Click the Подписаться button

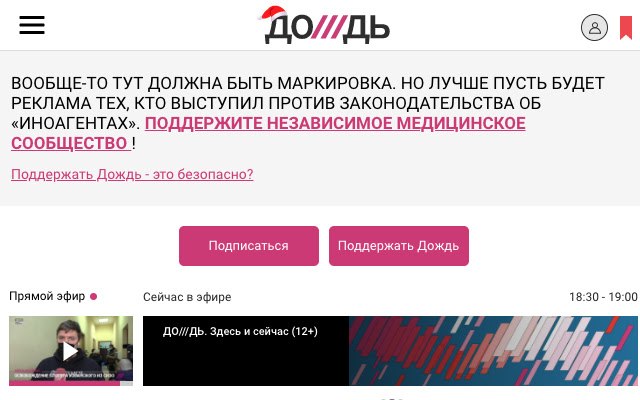click(x=249, y=246)
